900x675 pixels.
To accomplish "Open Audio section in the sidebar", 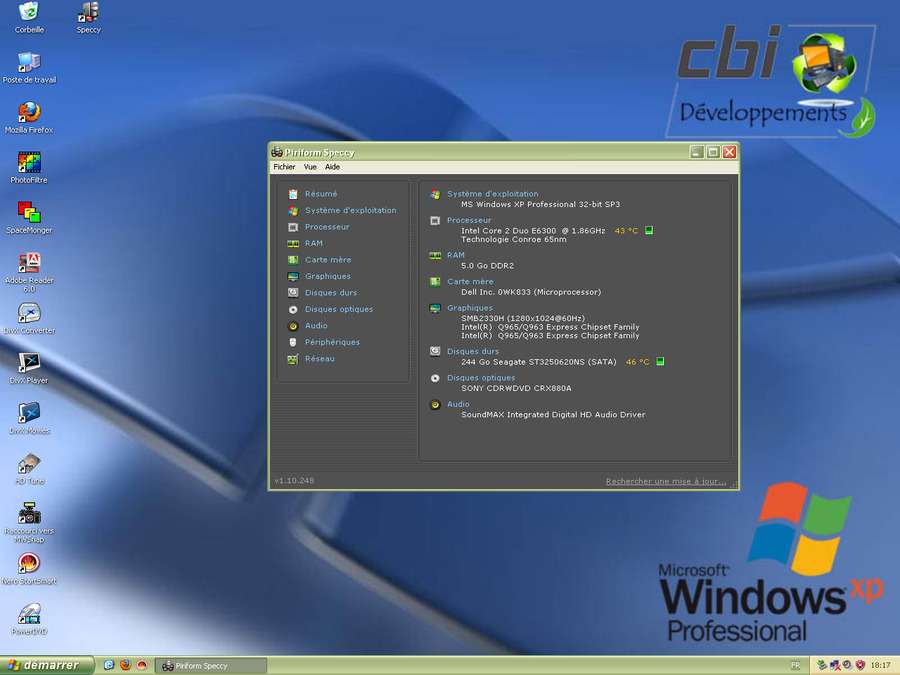I will [x=316, y=325].
